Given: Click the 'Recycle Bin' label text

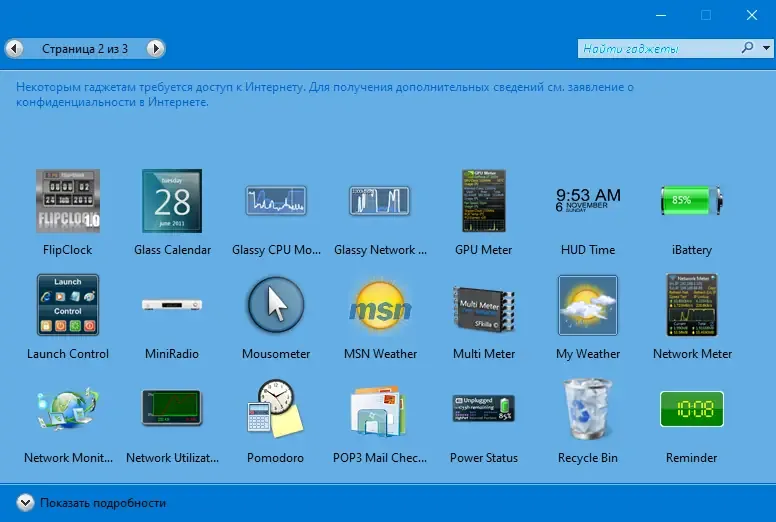Looking at the screenshot, I should coord(587,458).
